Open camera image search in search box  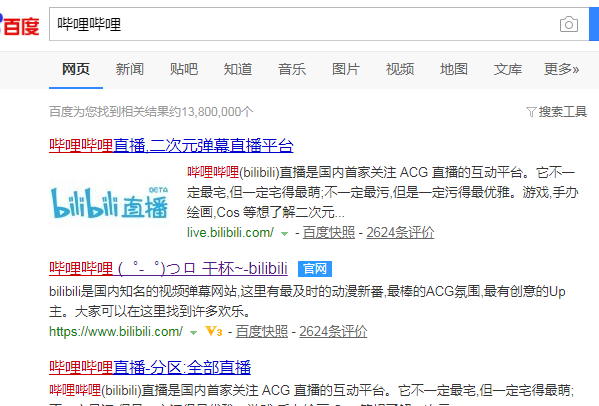(568, 24)
